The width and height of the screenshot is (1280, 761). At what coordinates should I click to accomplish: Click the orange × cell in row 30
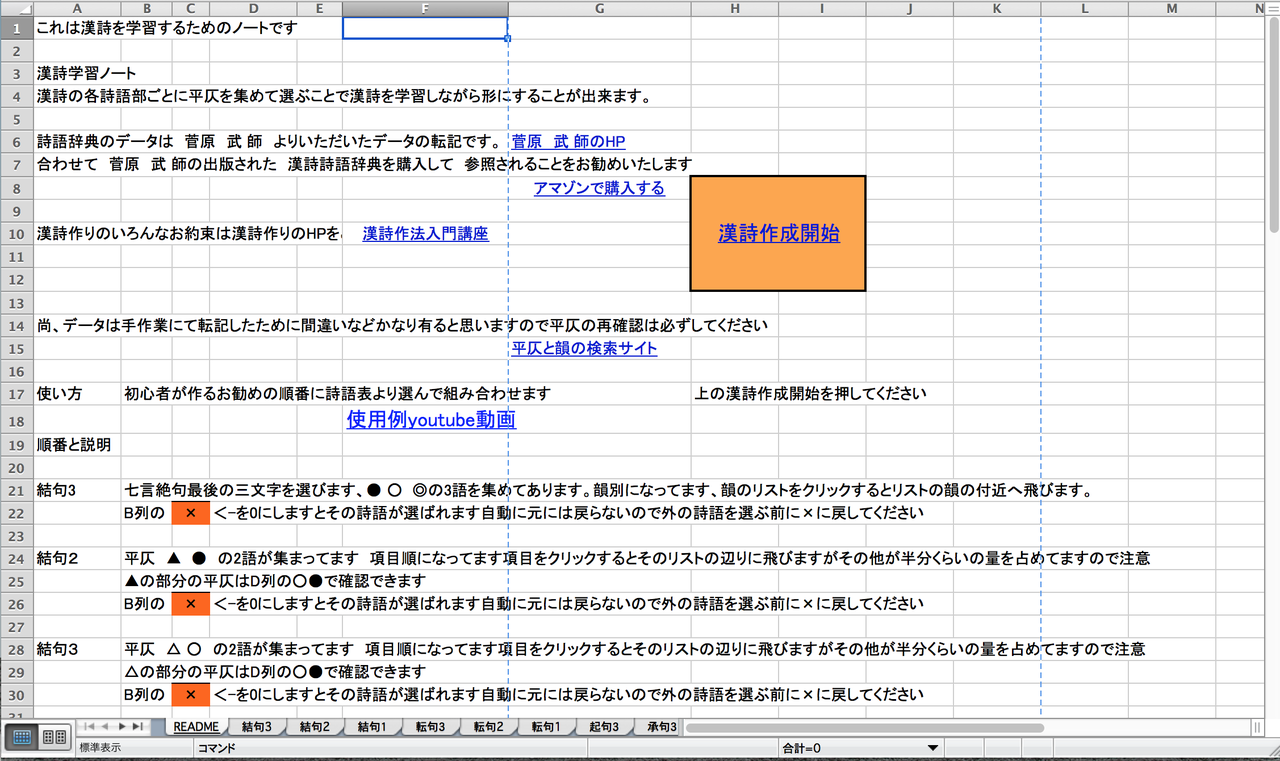pyautogui.click(x=190, y=693)
